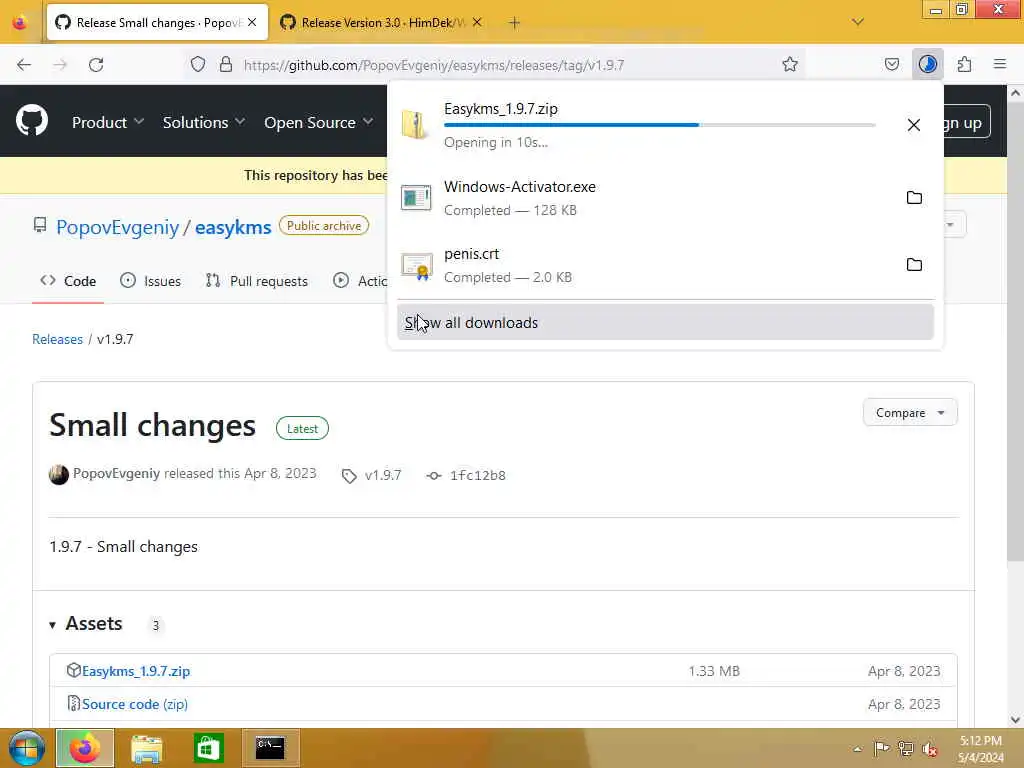
Task: Click PopovEvgeniy's avatar image
Action: point(59,474)
